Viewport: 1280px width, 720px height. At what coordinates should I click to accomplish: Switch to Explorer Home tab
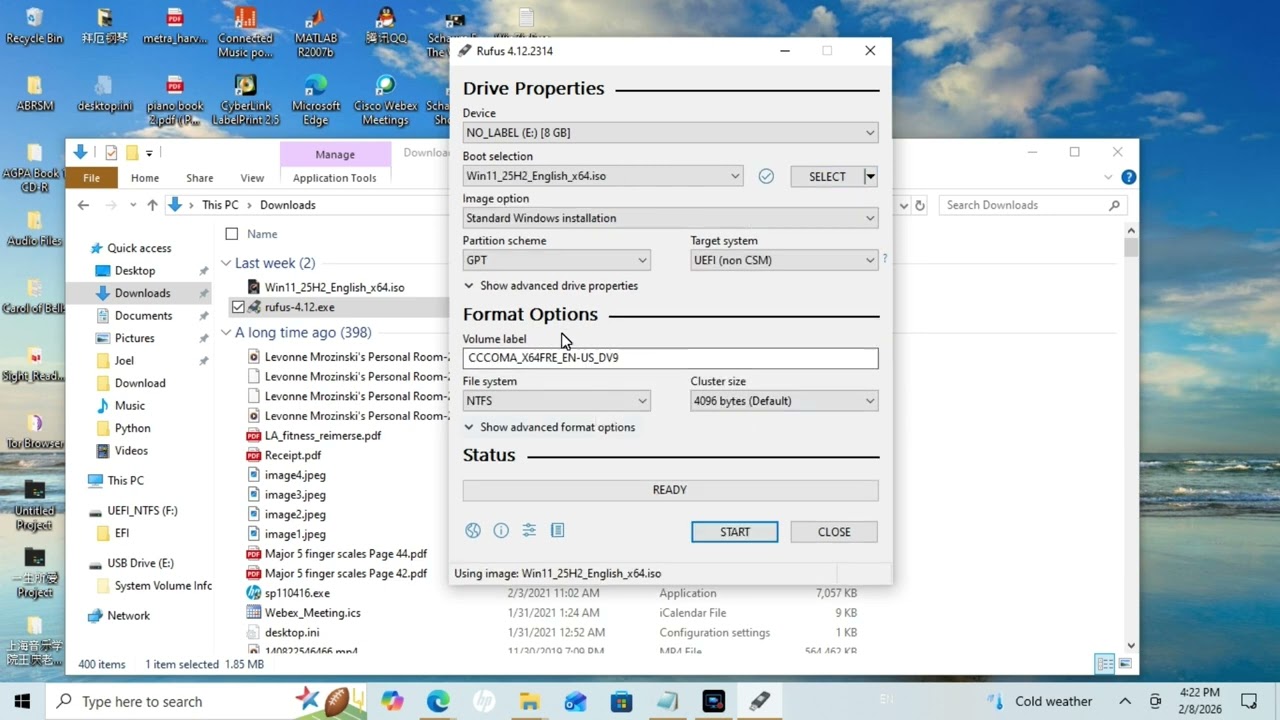tap(145, 178)
